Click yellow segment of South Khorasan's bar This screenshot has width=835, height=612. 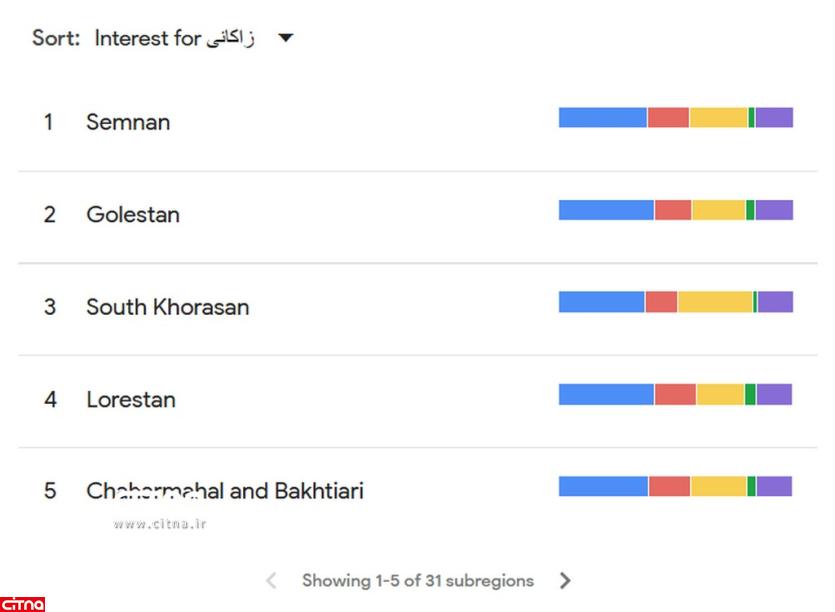(x=715, y=302)
